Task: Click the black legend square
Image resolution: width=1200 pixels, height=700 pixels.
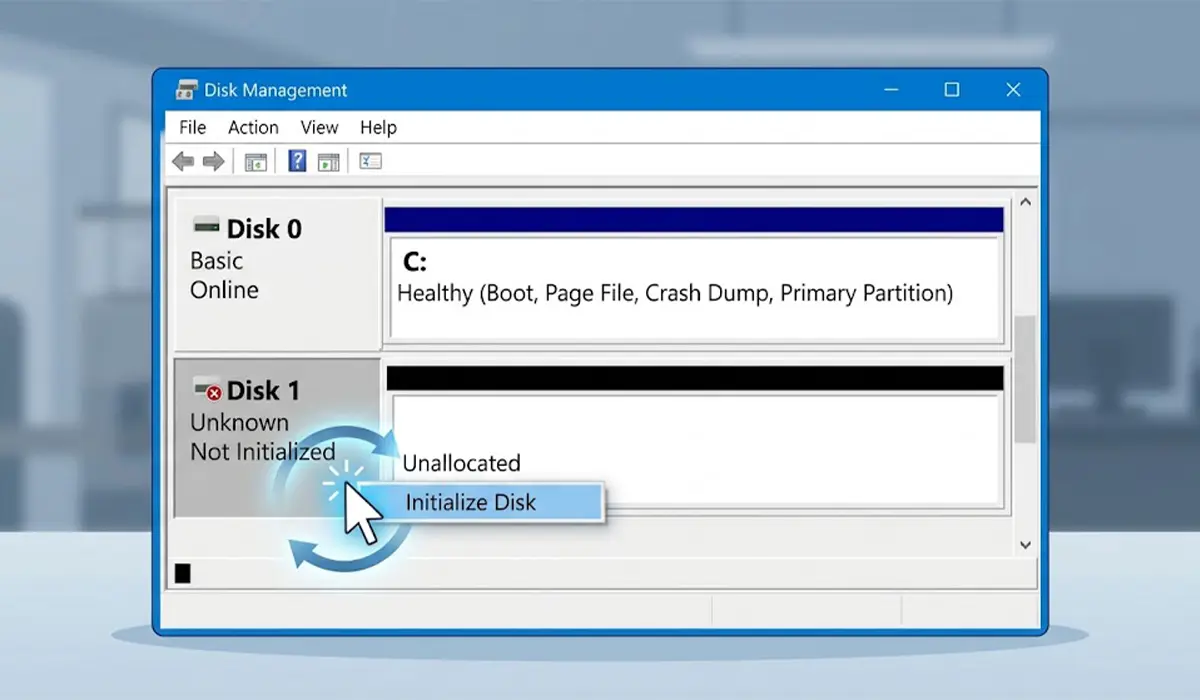Action: point(182,573)
